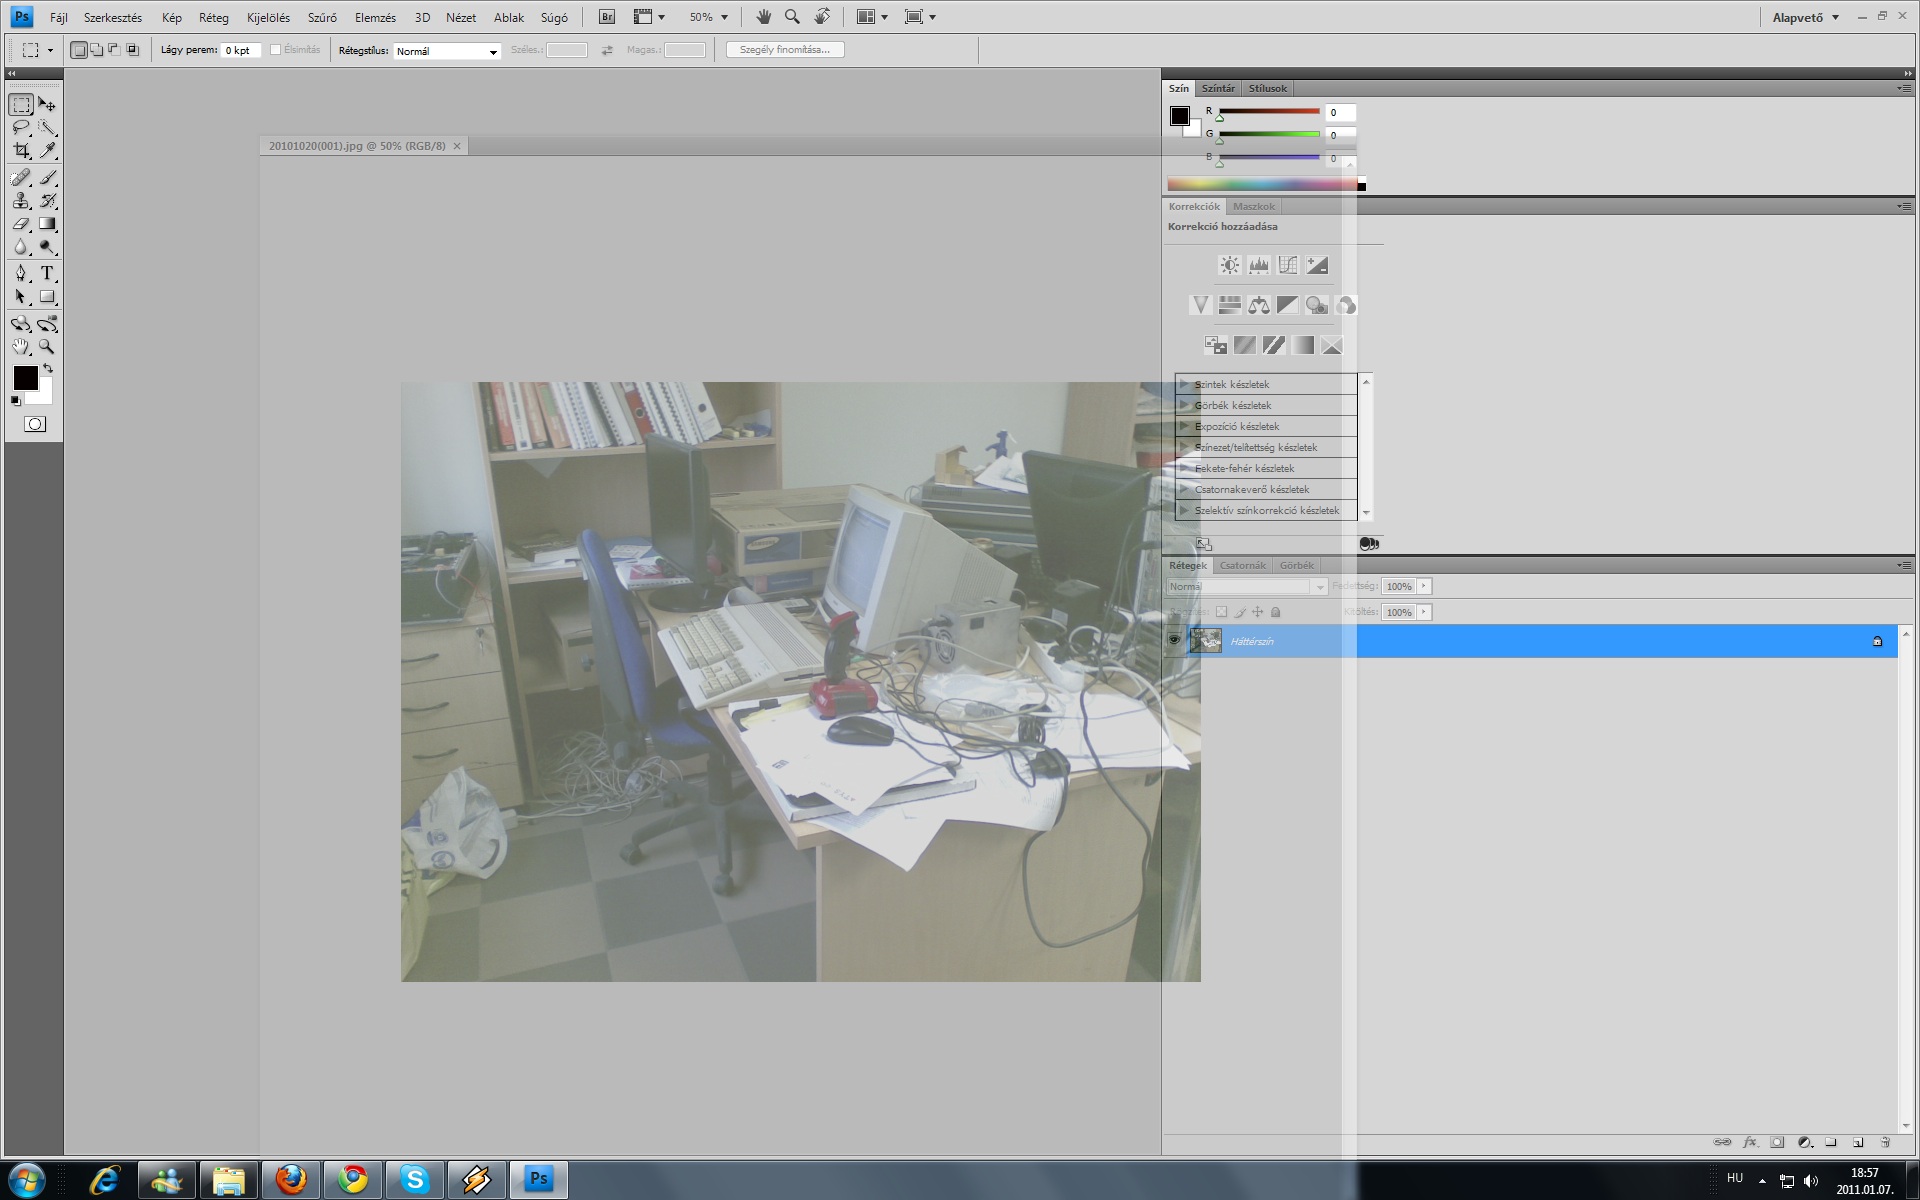Select the Zoom tool in toolbox

47,347
